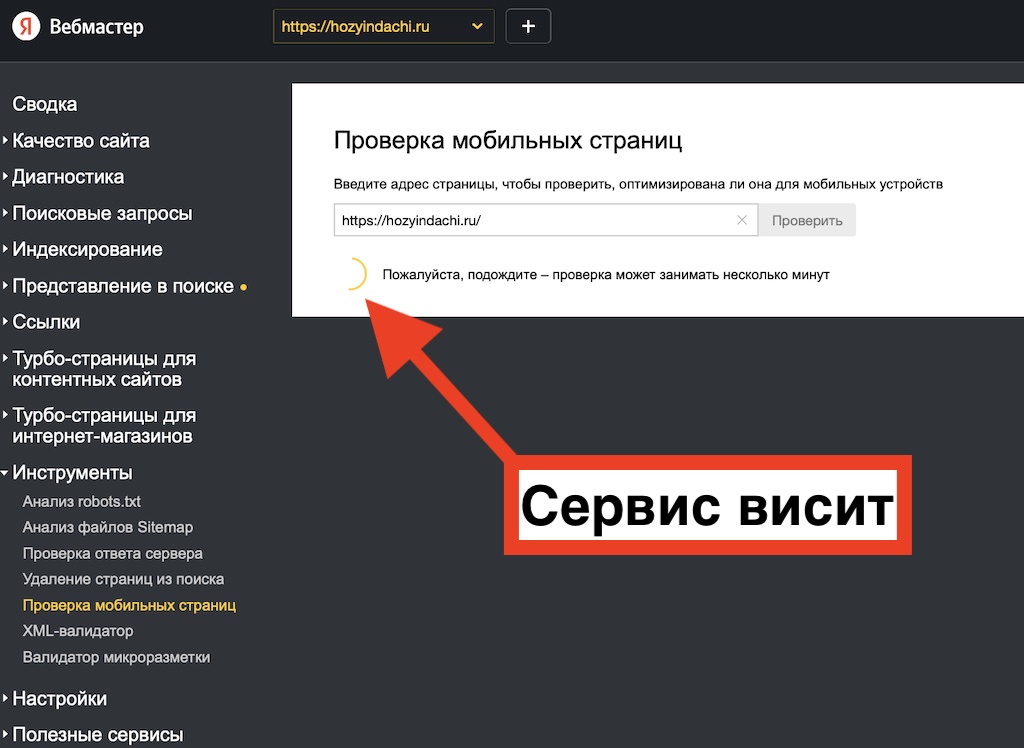Click the Yandex logo icon
The height and width of the screenshot is (748, 1024).
(x=26, y=27)
